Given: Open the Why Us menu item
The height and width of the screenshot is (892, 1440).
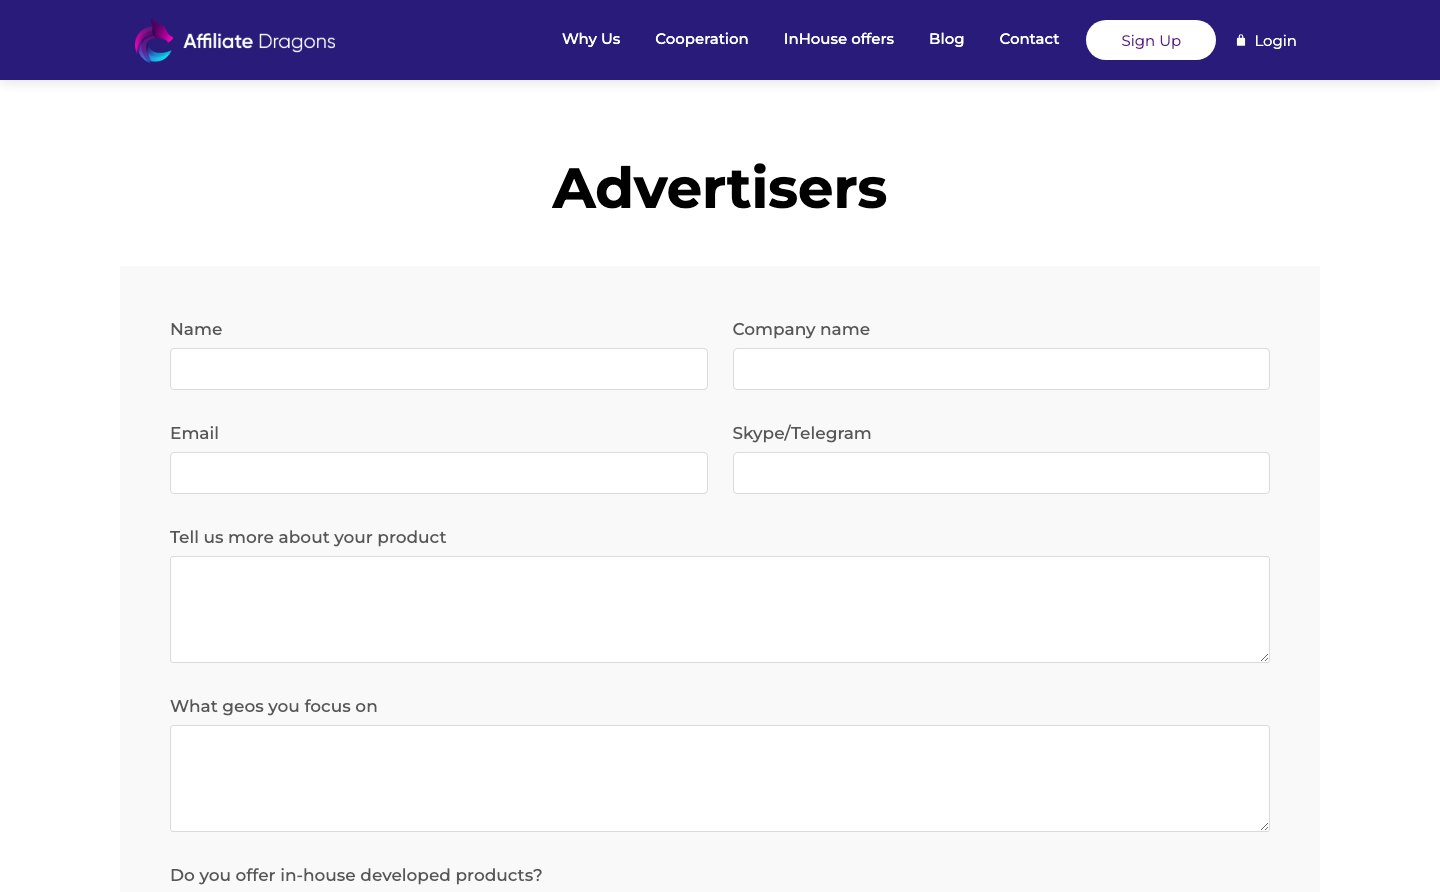Looking at the screenshot, I should [x=591, y=39].
